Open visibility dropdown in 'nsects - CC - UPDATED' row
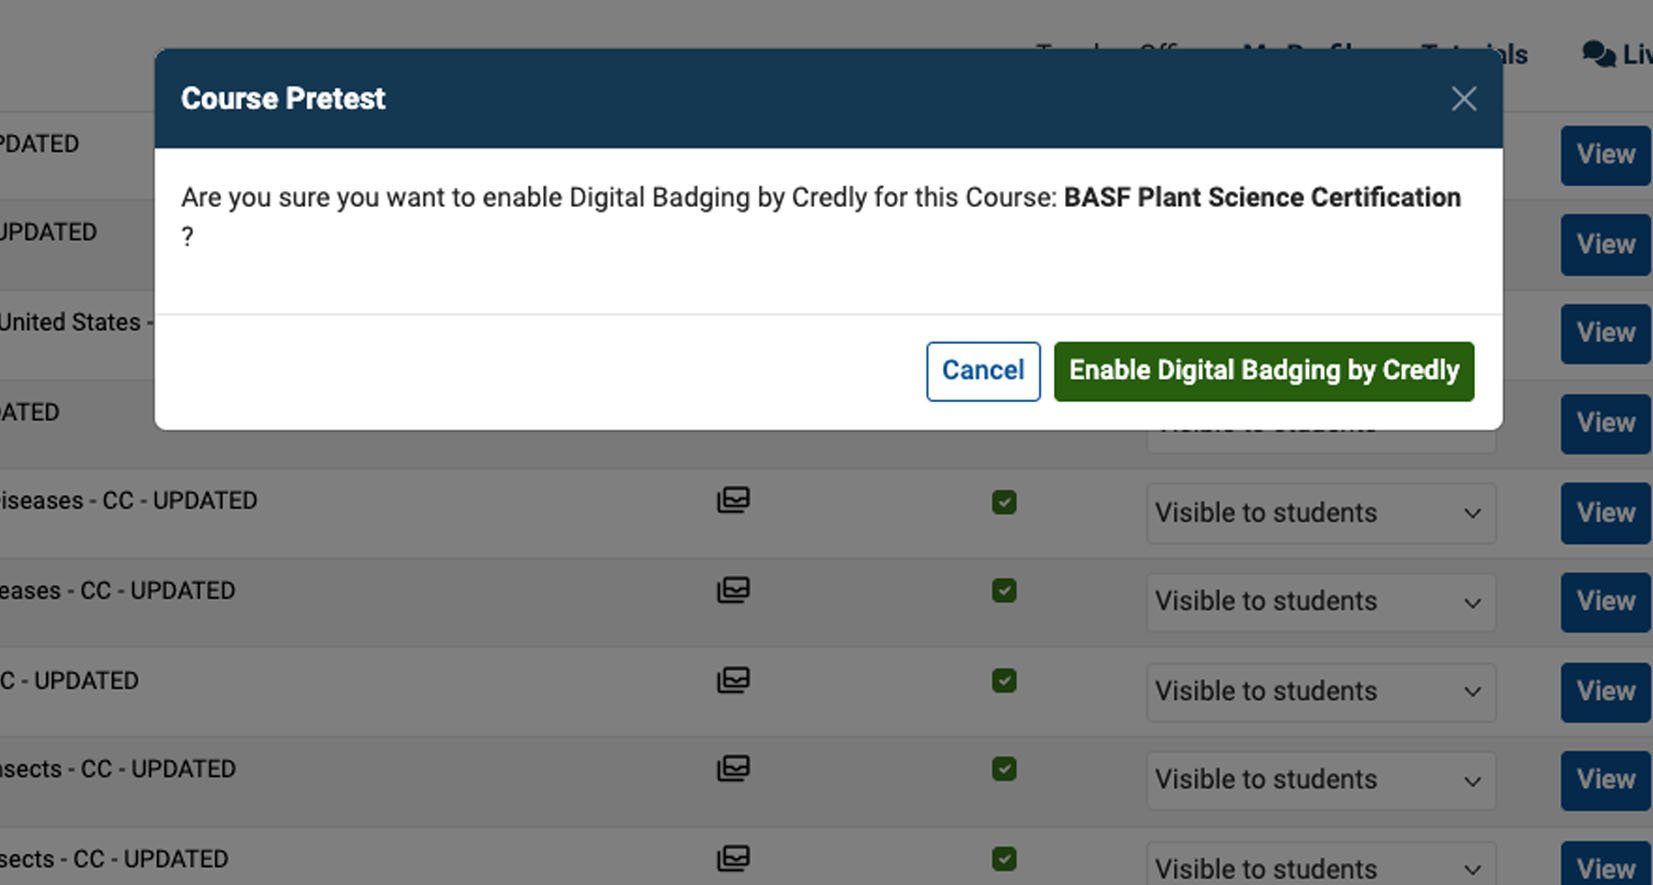 pos(1321,780)
